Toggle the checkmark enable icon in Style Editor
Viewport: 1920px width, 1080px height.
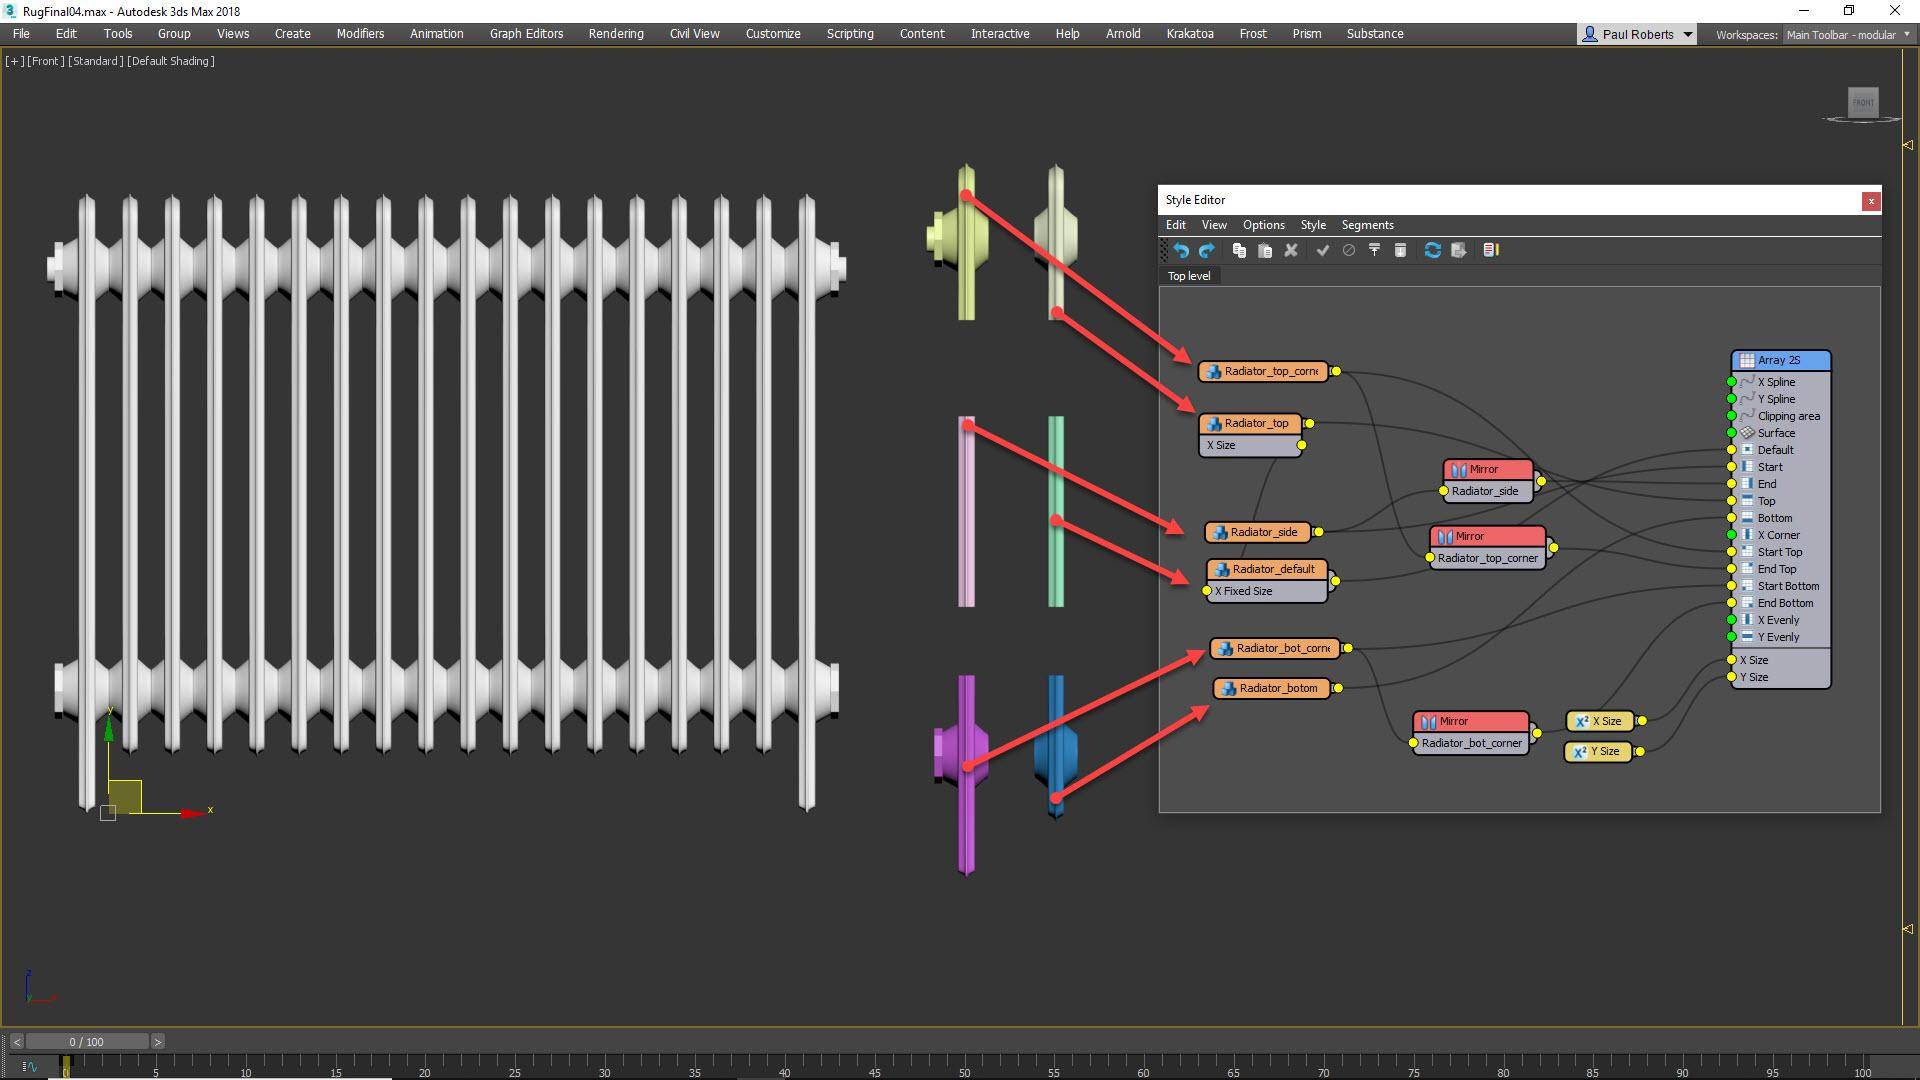pos(1323,250)
